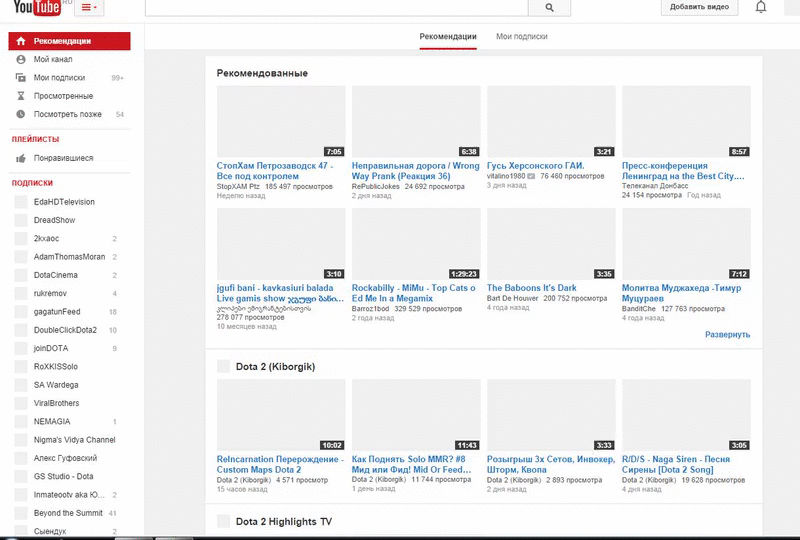Open the Посмотреть позже watch later item
This screenshot has width=800, height=540.
[69, 114]
